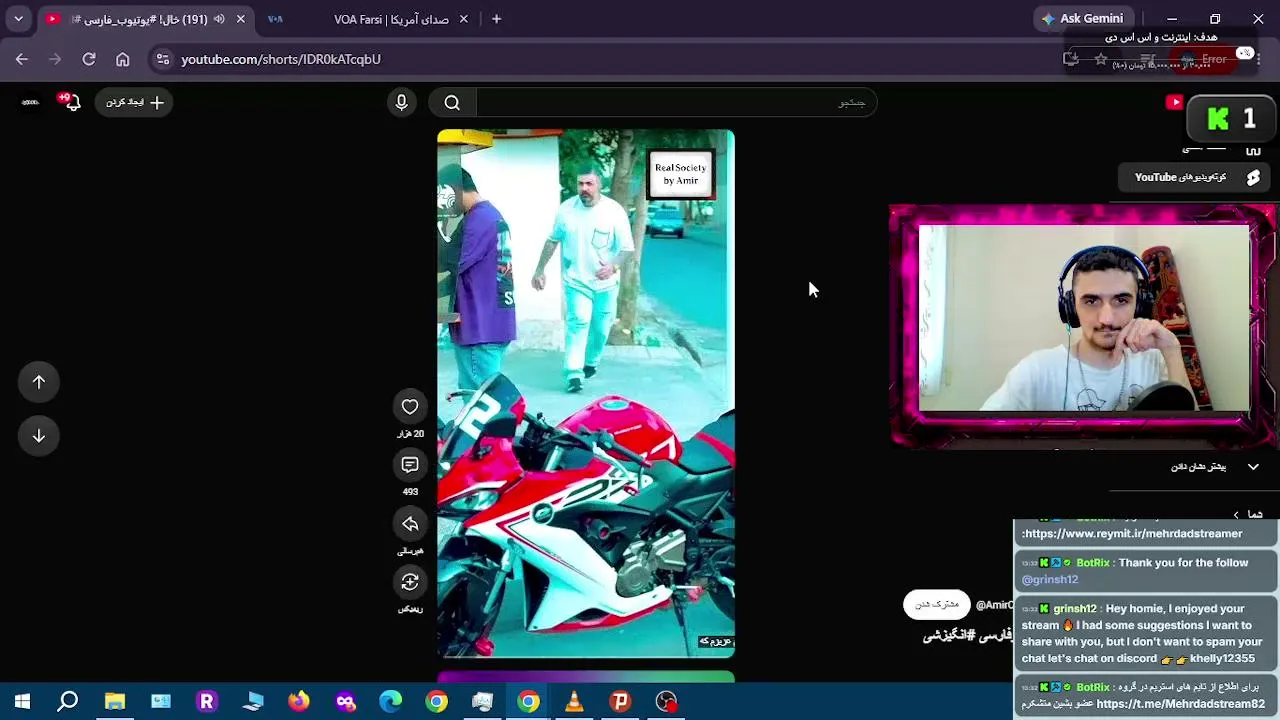This screenshot has height=720, width=1280.
Task: Open the purple R app in taskbar
Action: pos(207,702)
